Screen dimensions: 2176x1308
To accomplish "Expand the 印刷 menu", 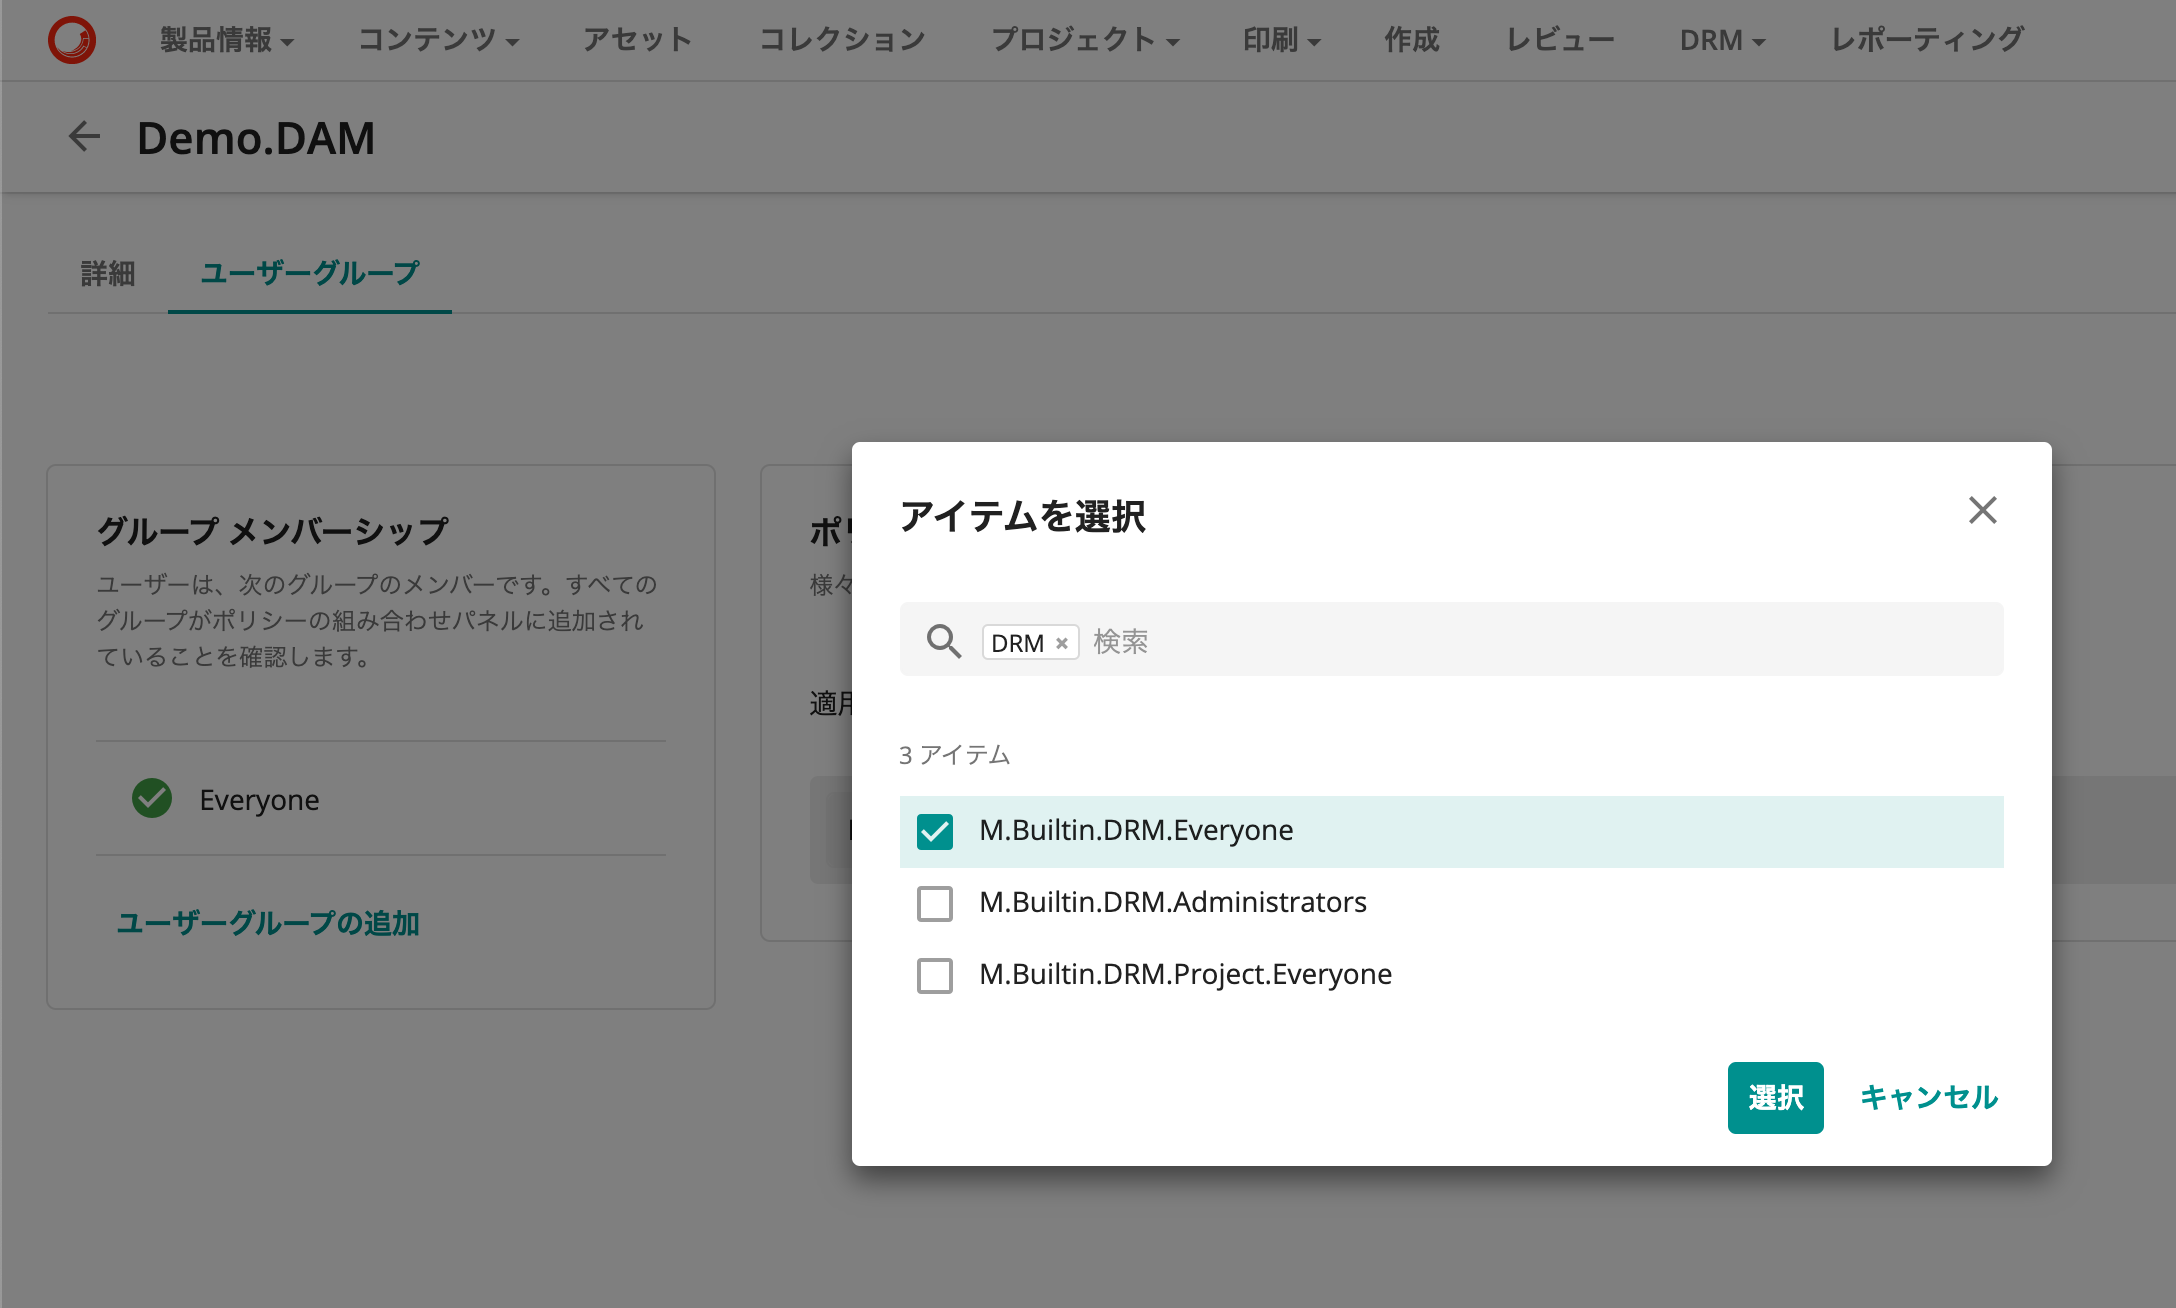I will (1281, 40).
